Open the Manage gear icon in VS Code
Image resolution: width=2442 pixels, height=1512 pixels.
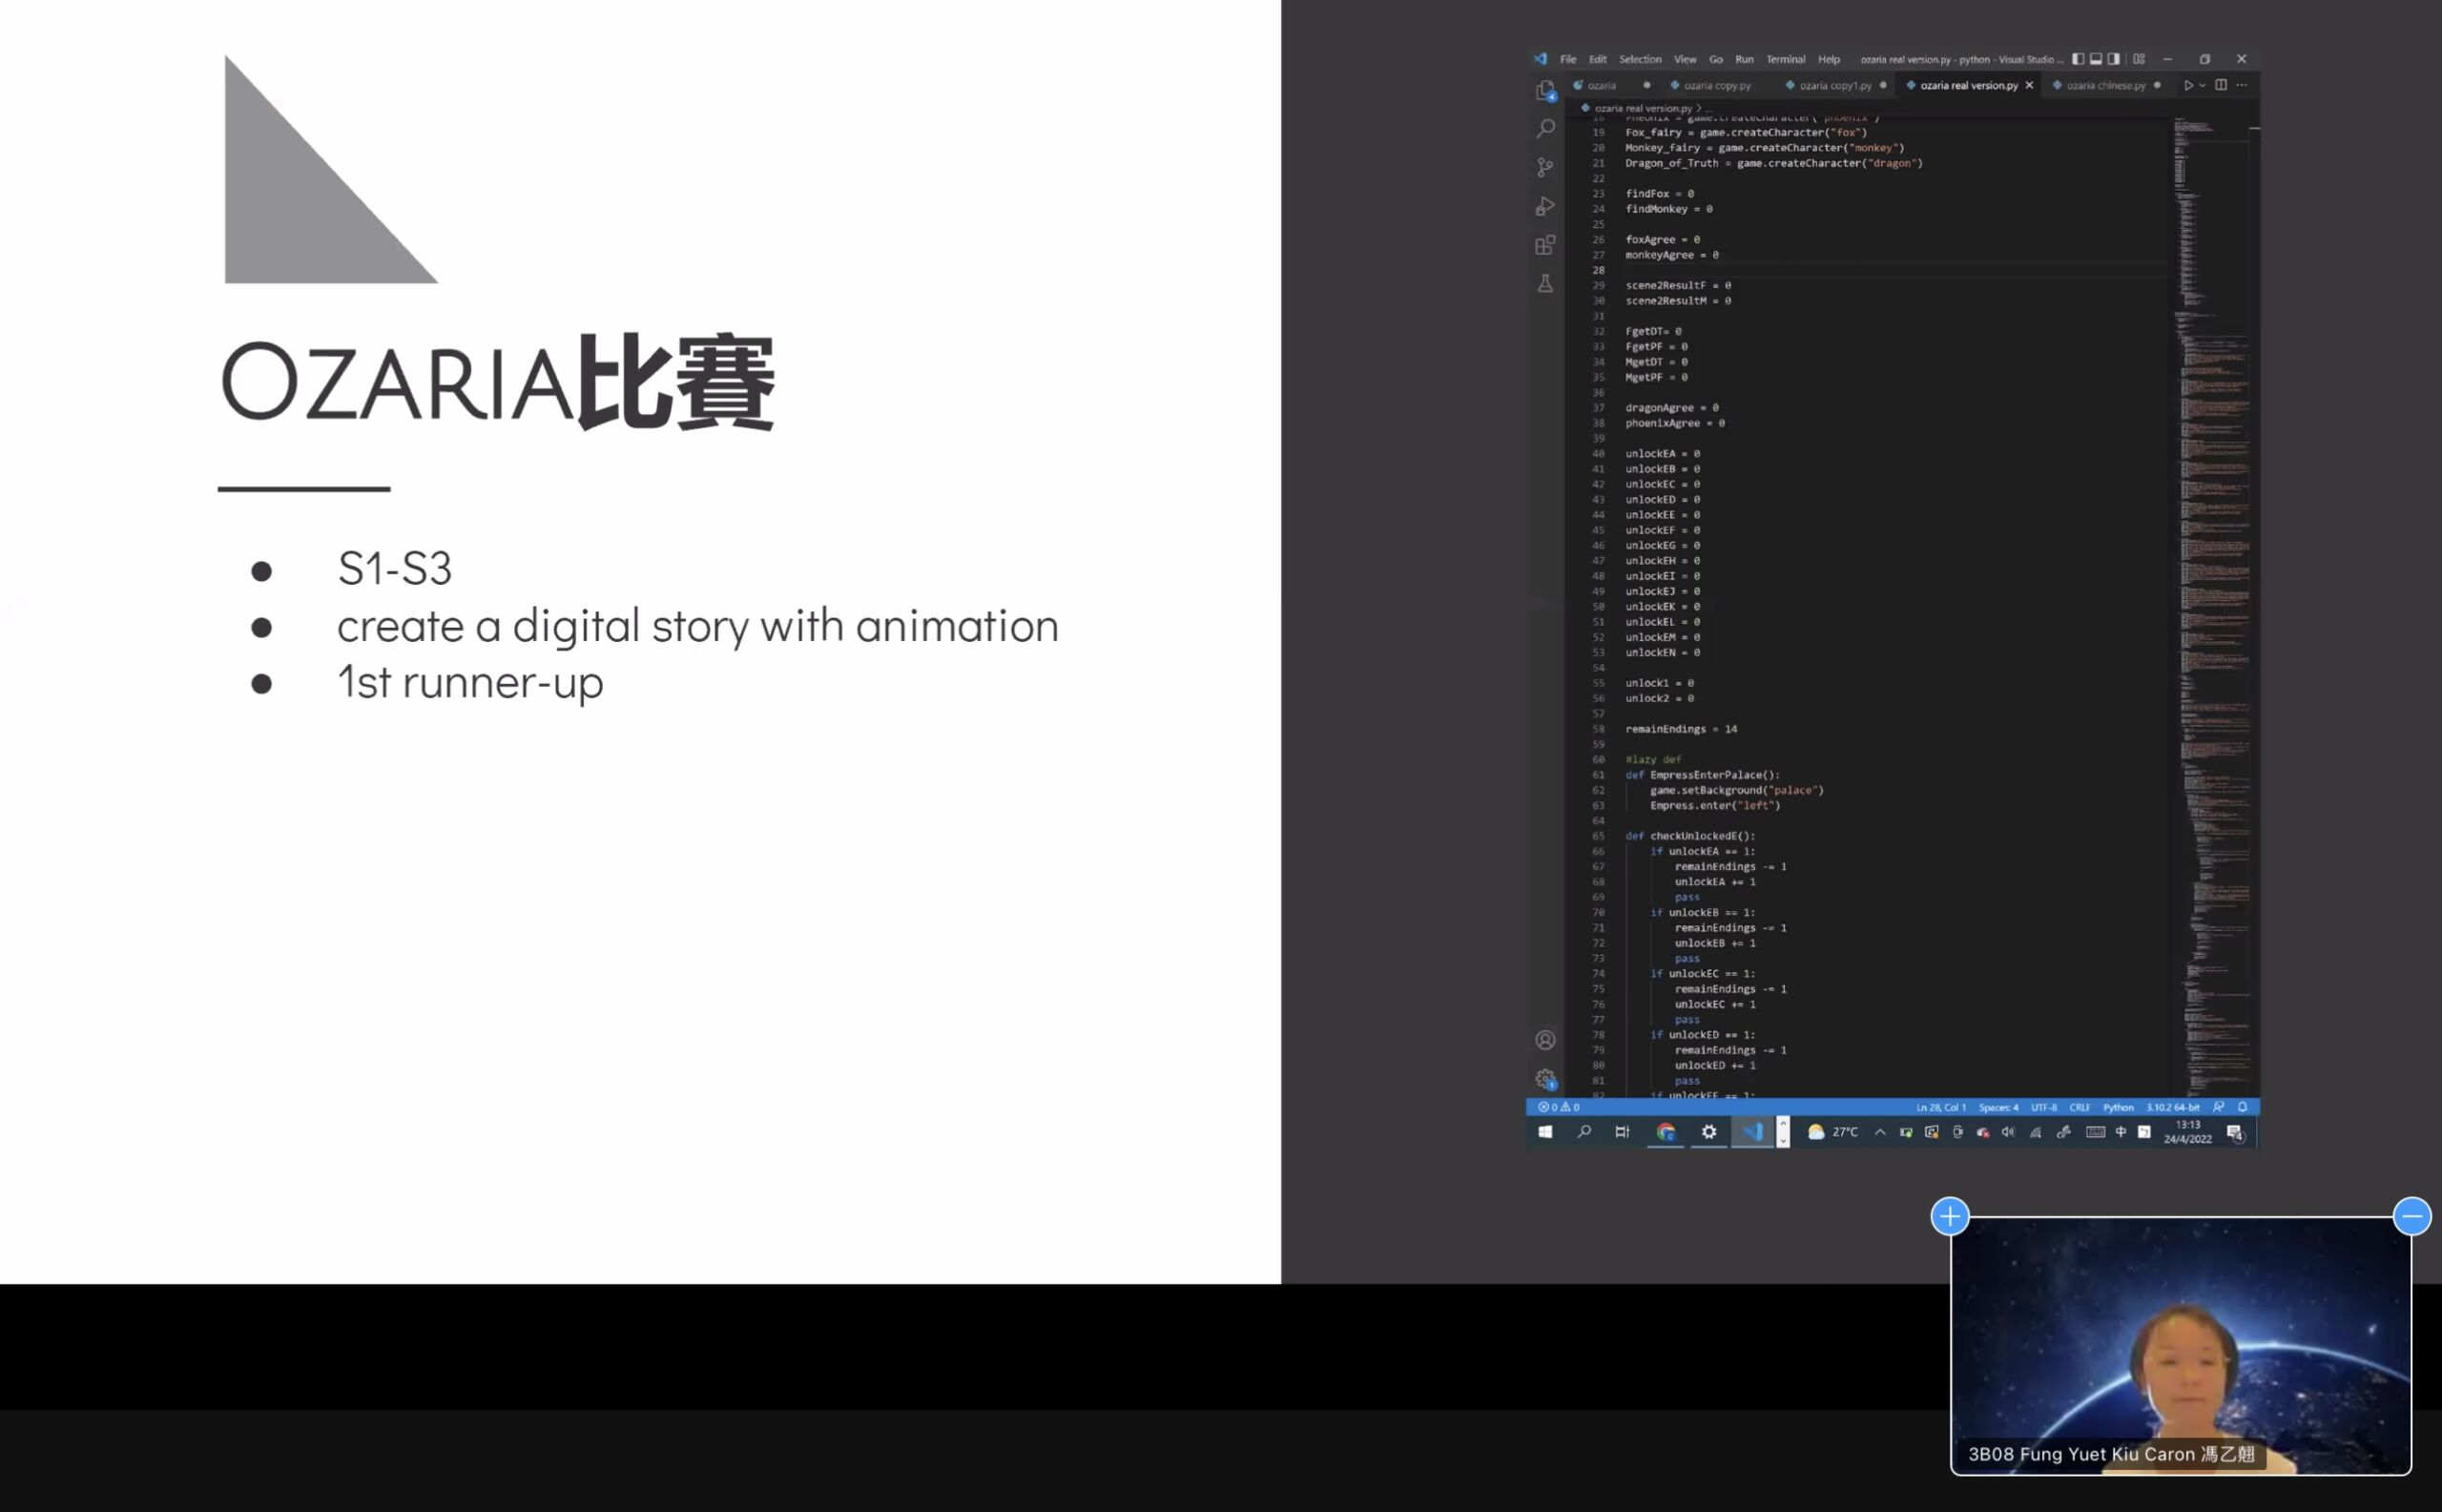(1545, 1078)
